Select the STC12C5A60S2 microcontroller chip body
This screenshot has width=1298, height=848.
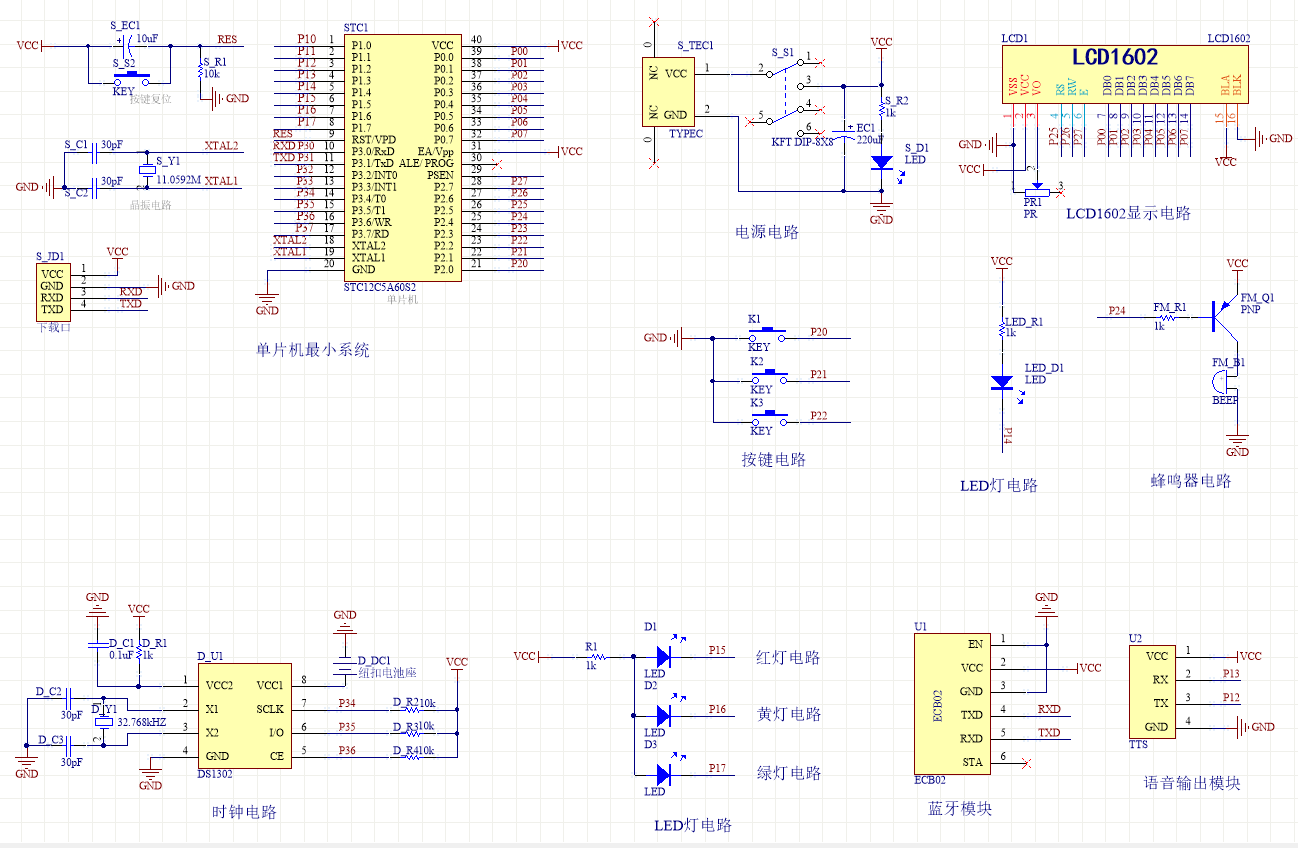[x=403, y=157]
